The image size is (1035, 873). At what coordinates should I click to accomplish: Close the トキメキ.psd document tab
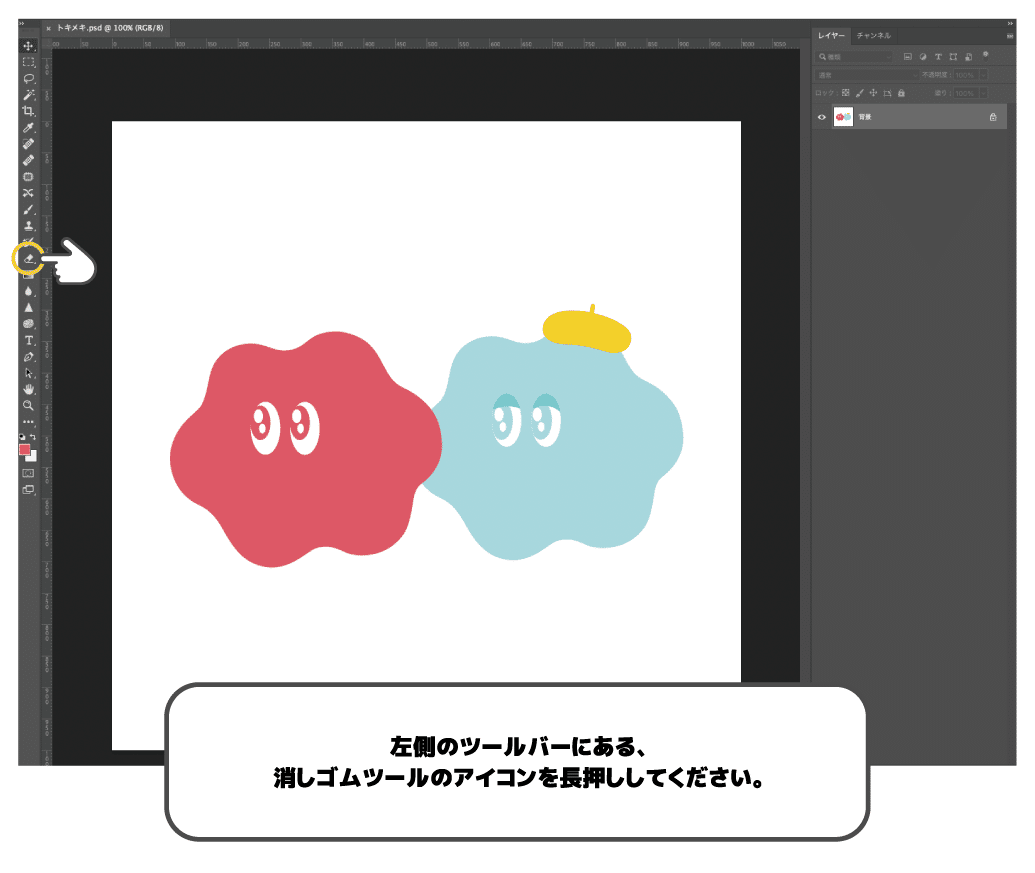click(48, 28)
